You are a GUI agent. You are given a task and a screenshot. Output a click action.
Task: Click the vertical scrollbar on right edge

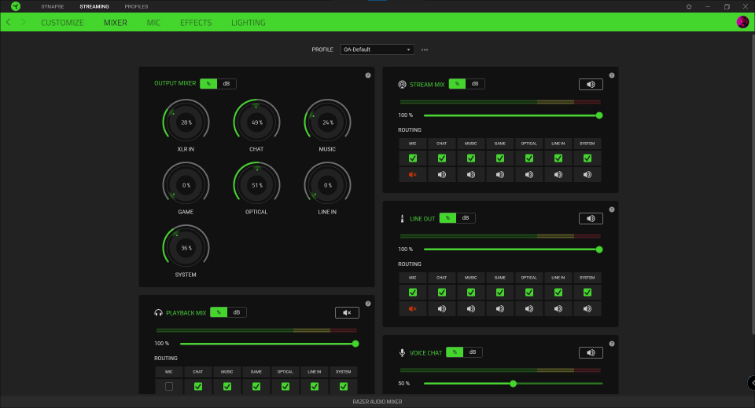tap(753, 183)
